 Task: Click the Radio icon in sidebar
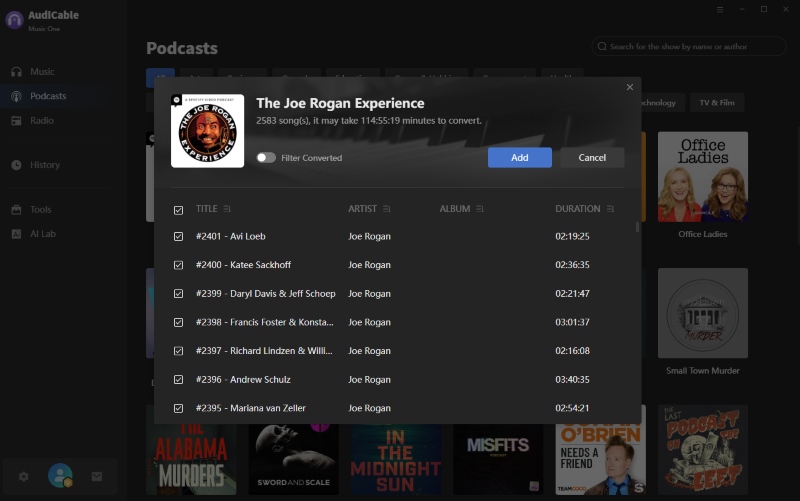tap(16, 120)
